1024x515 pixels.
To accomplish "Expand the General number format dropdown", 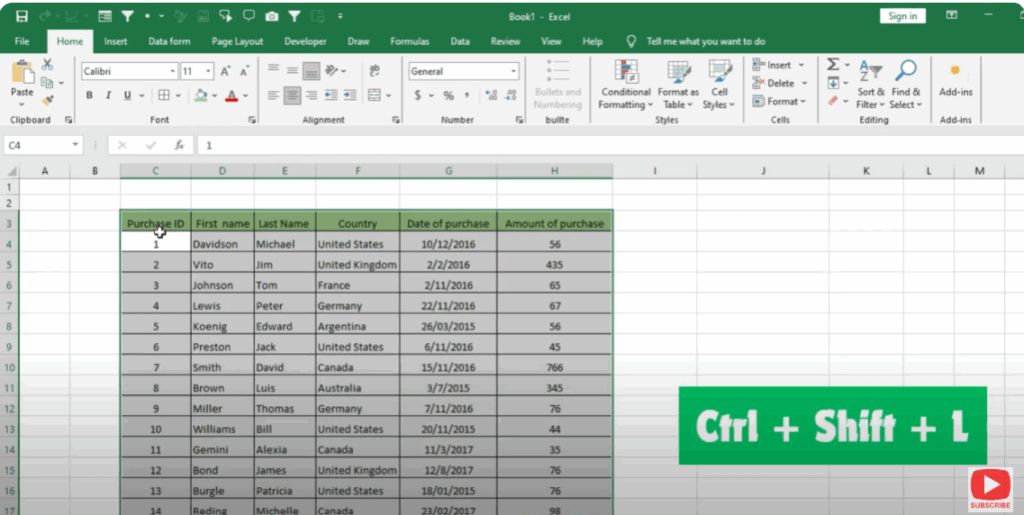I will (514, 71).
